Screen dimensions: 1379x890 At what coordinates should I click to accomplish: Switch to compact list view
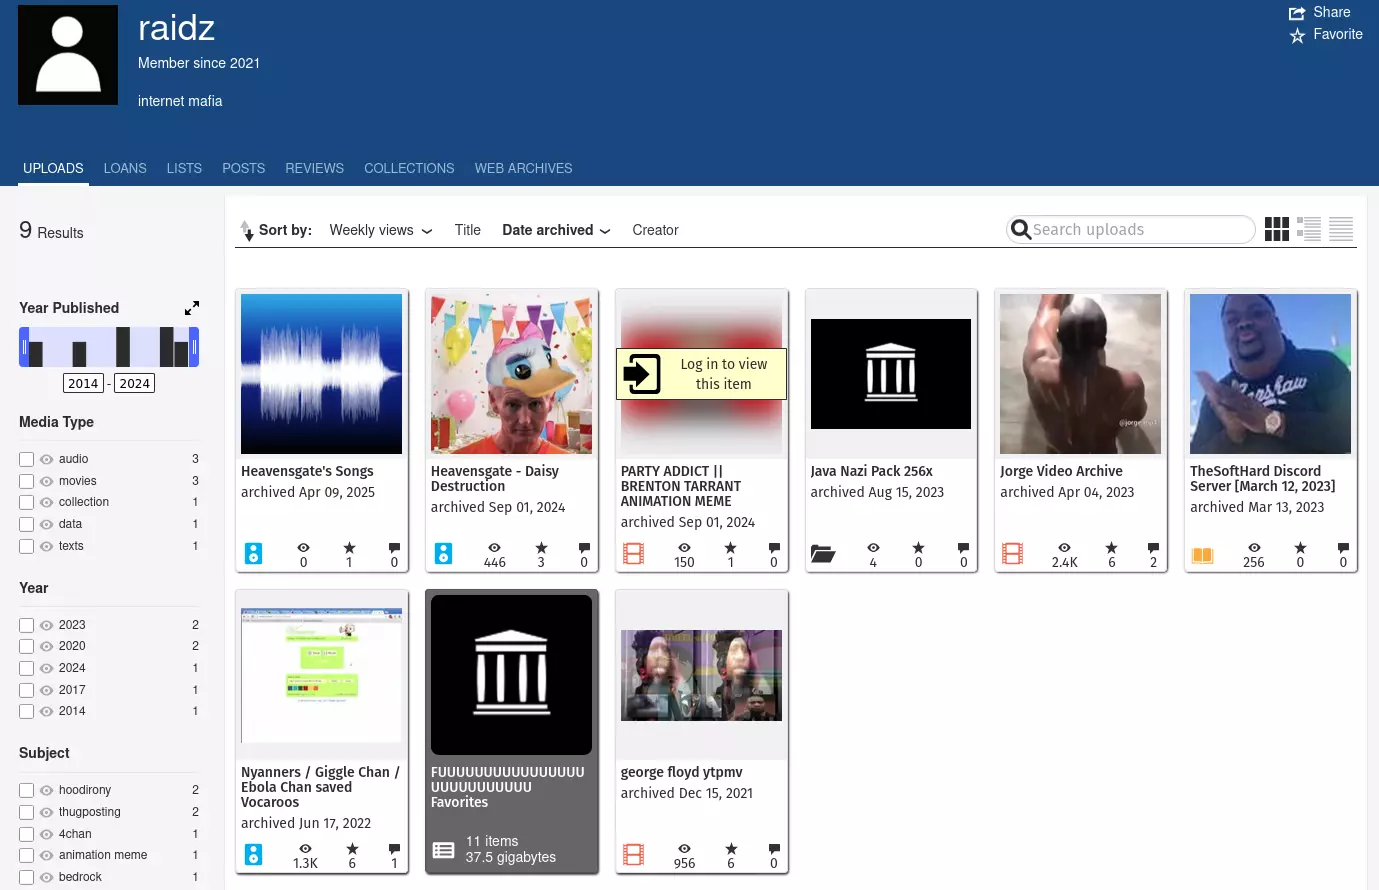pos(1341,229)
